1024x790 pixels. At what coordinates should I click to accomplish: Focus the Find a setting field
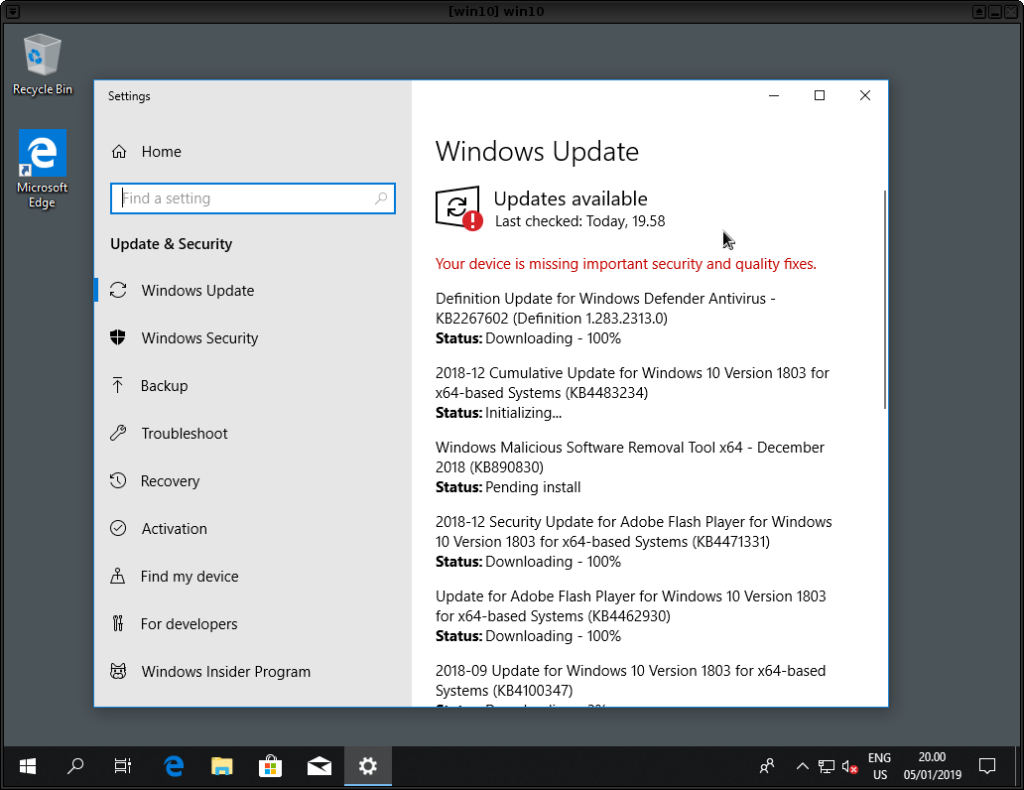pos(253,198)
